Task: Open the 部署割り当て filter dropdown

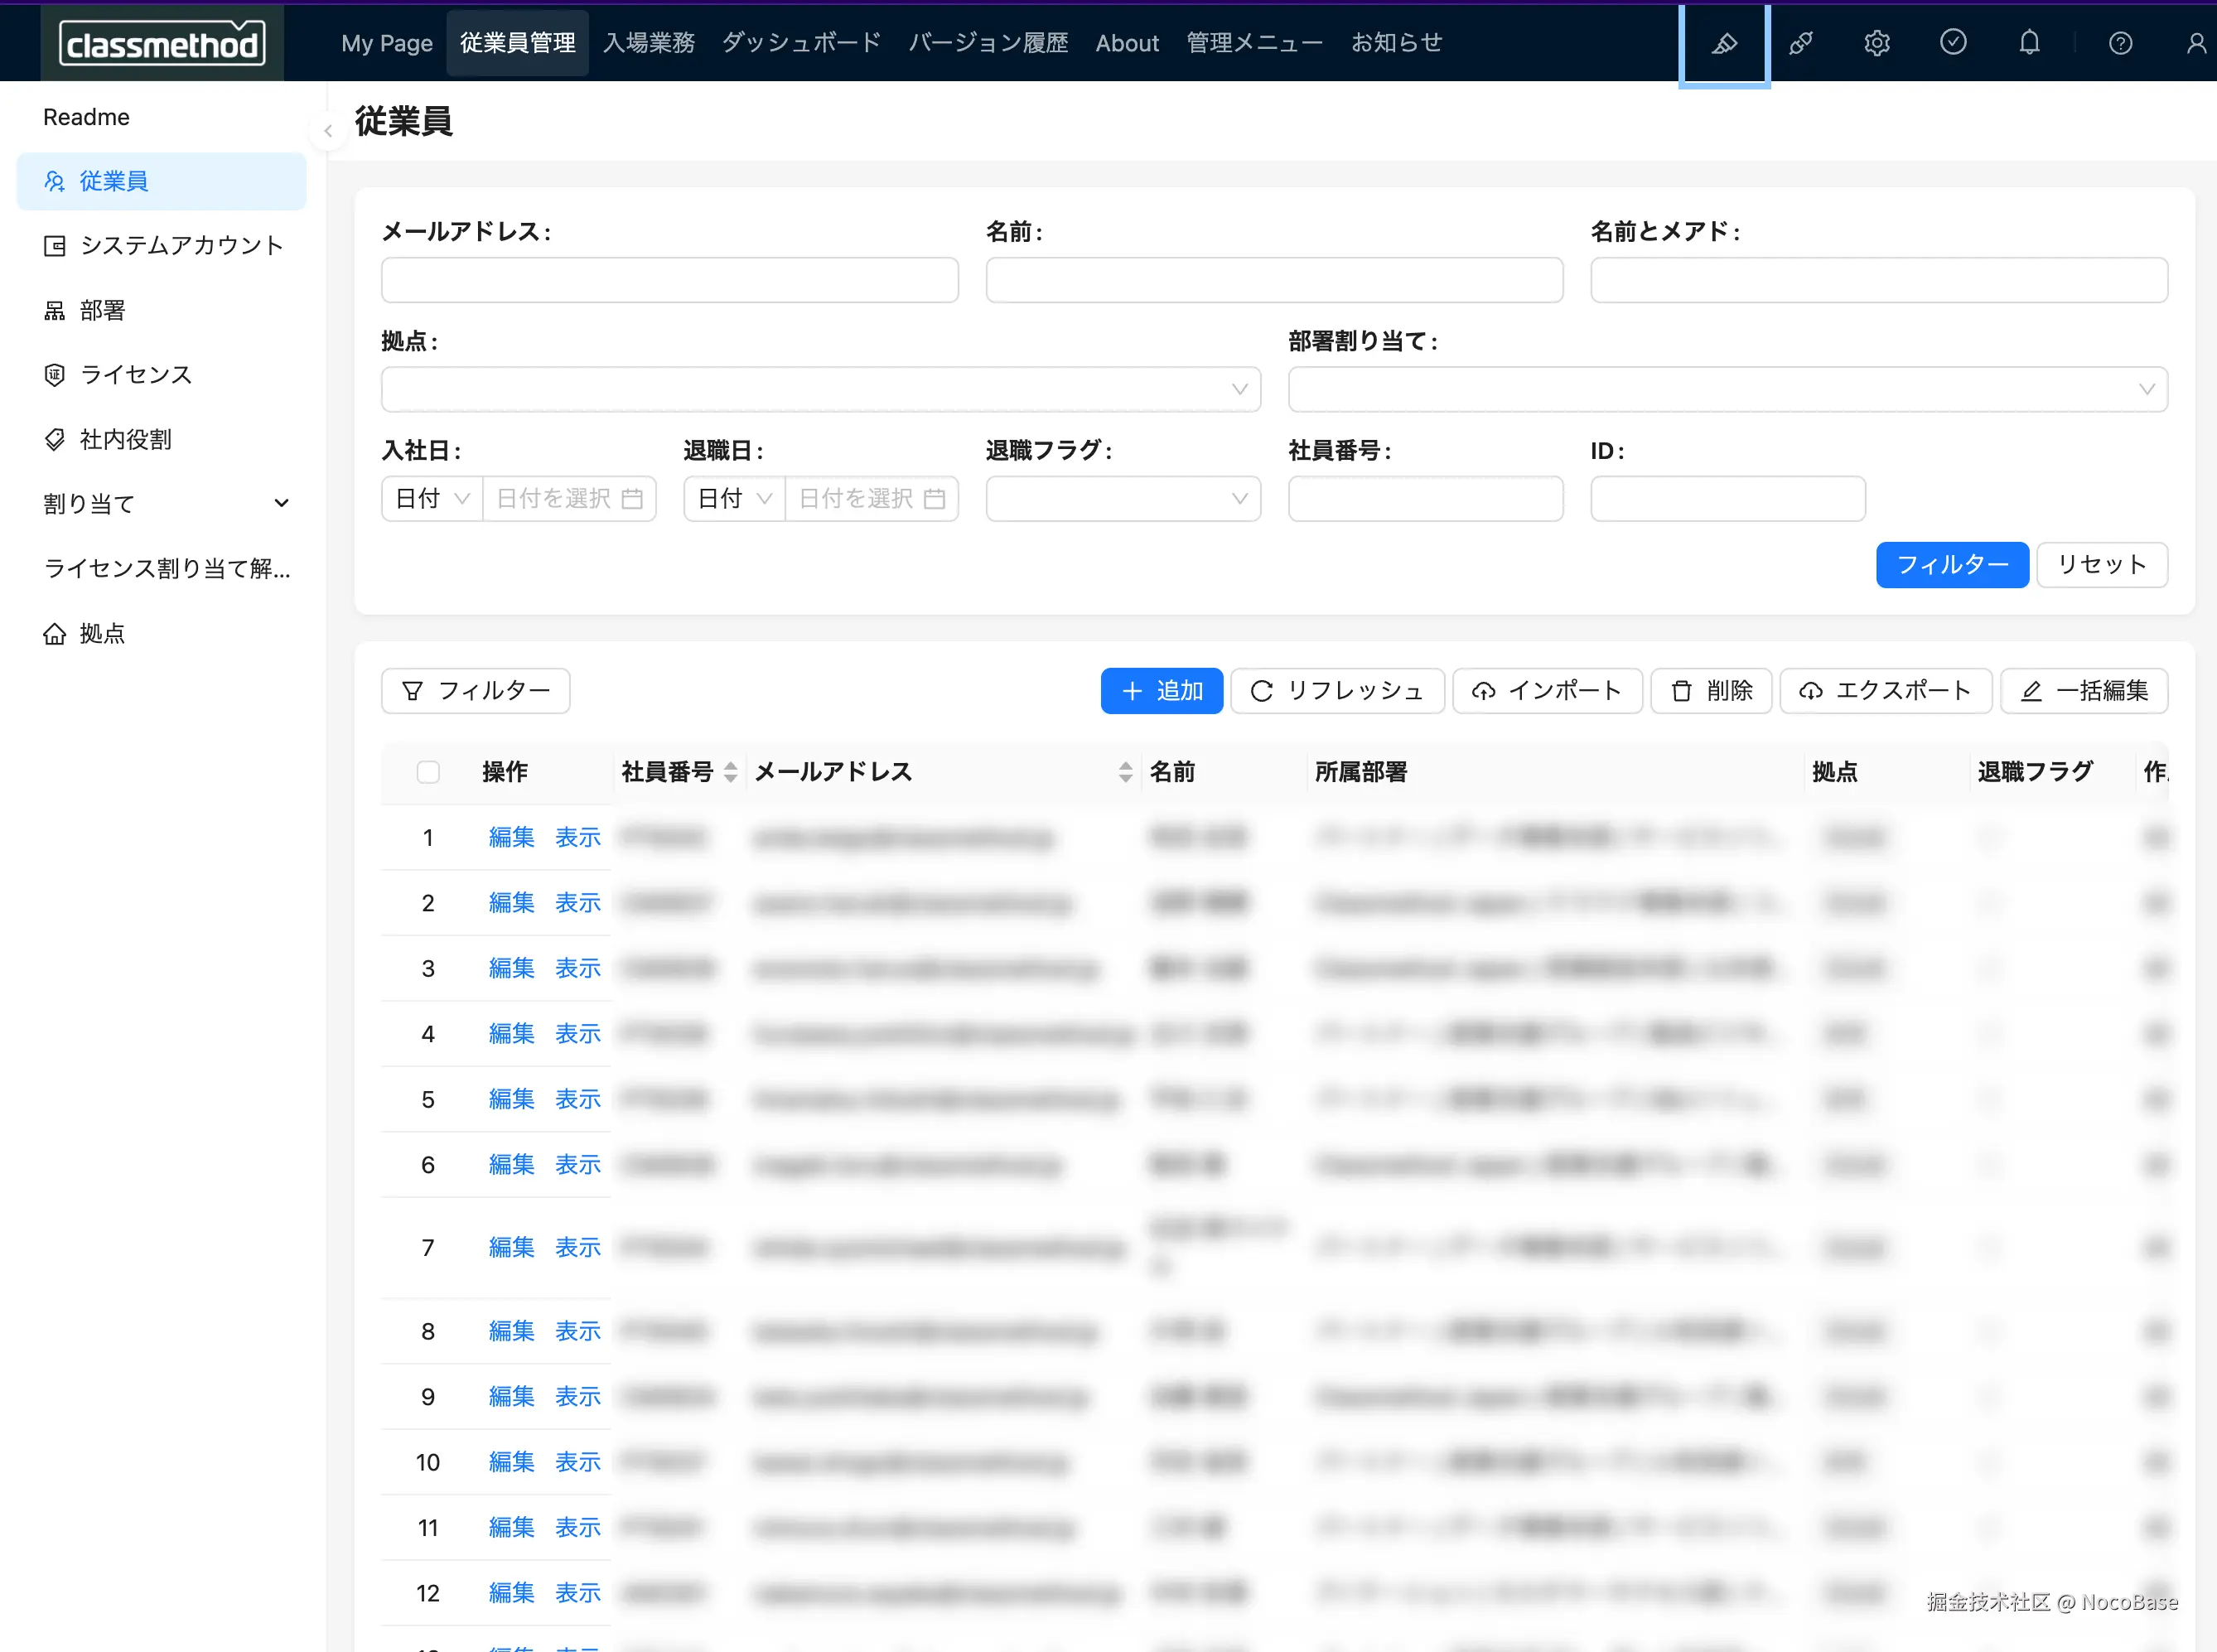Action: click(x=1728, y=389)
